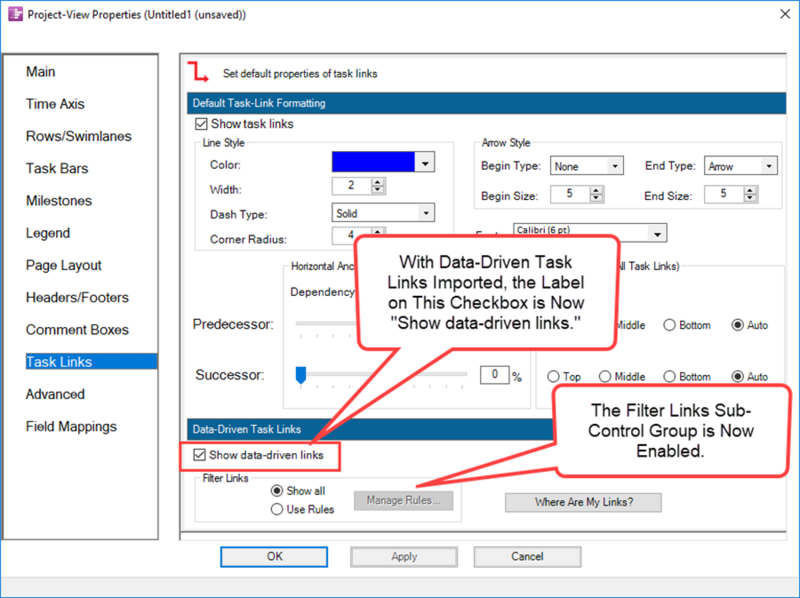Click the Apply button

coord(404,557)
